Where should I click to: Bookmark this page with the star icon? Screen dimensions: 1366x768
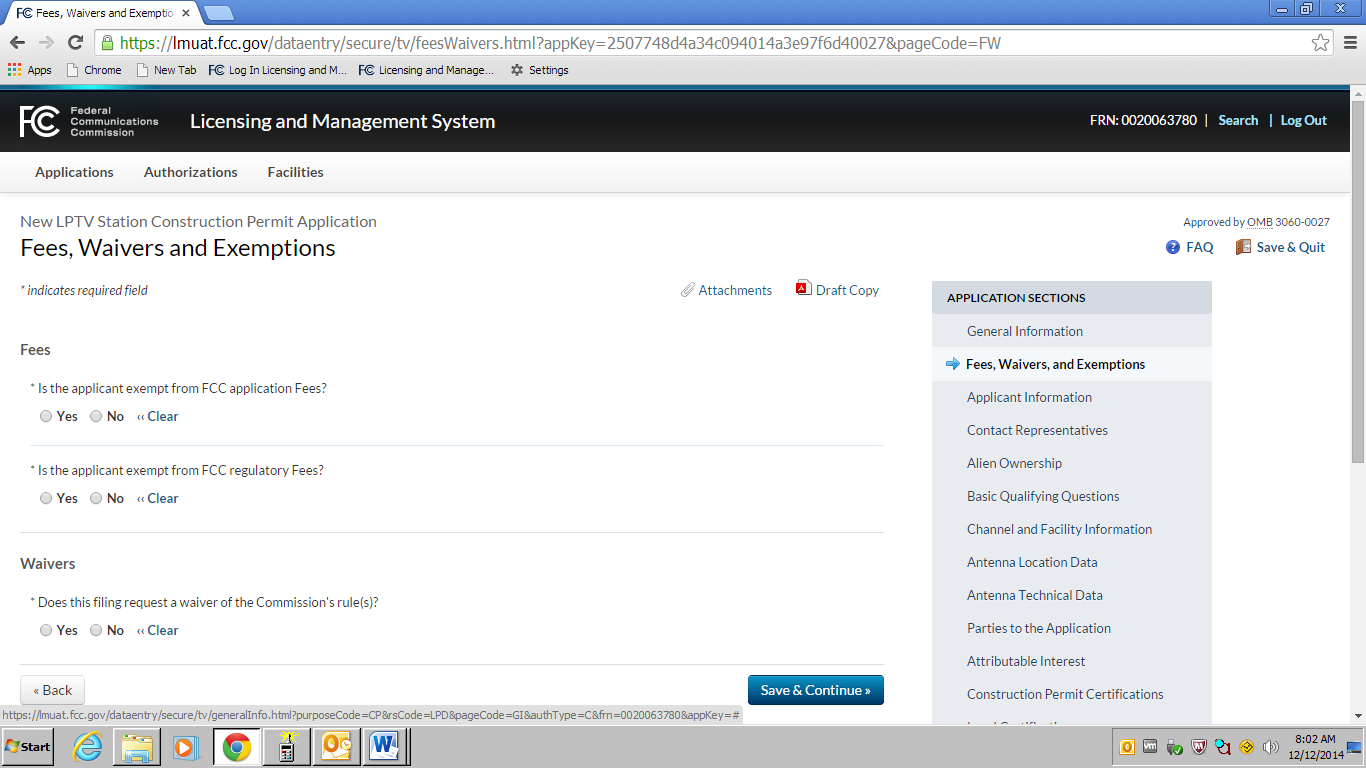click(1321, 43)
